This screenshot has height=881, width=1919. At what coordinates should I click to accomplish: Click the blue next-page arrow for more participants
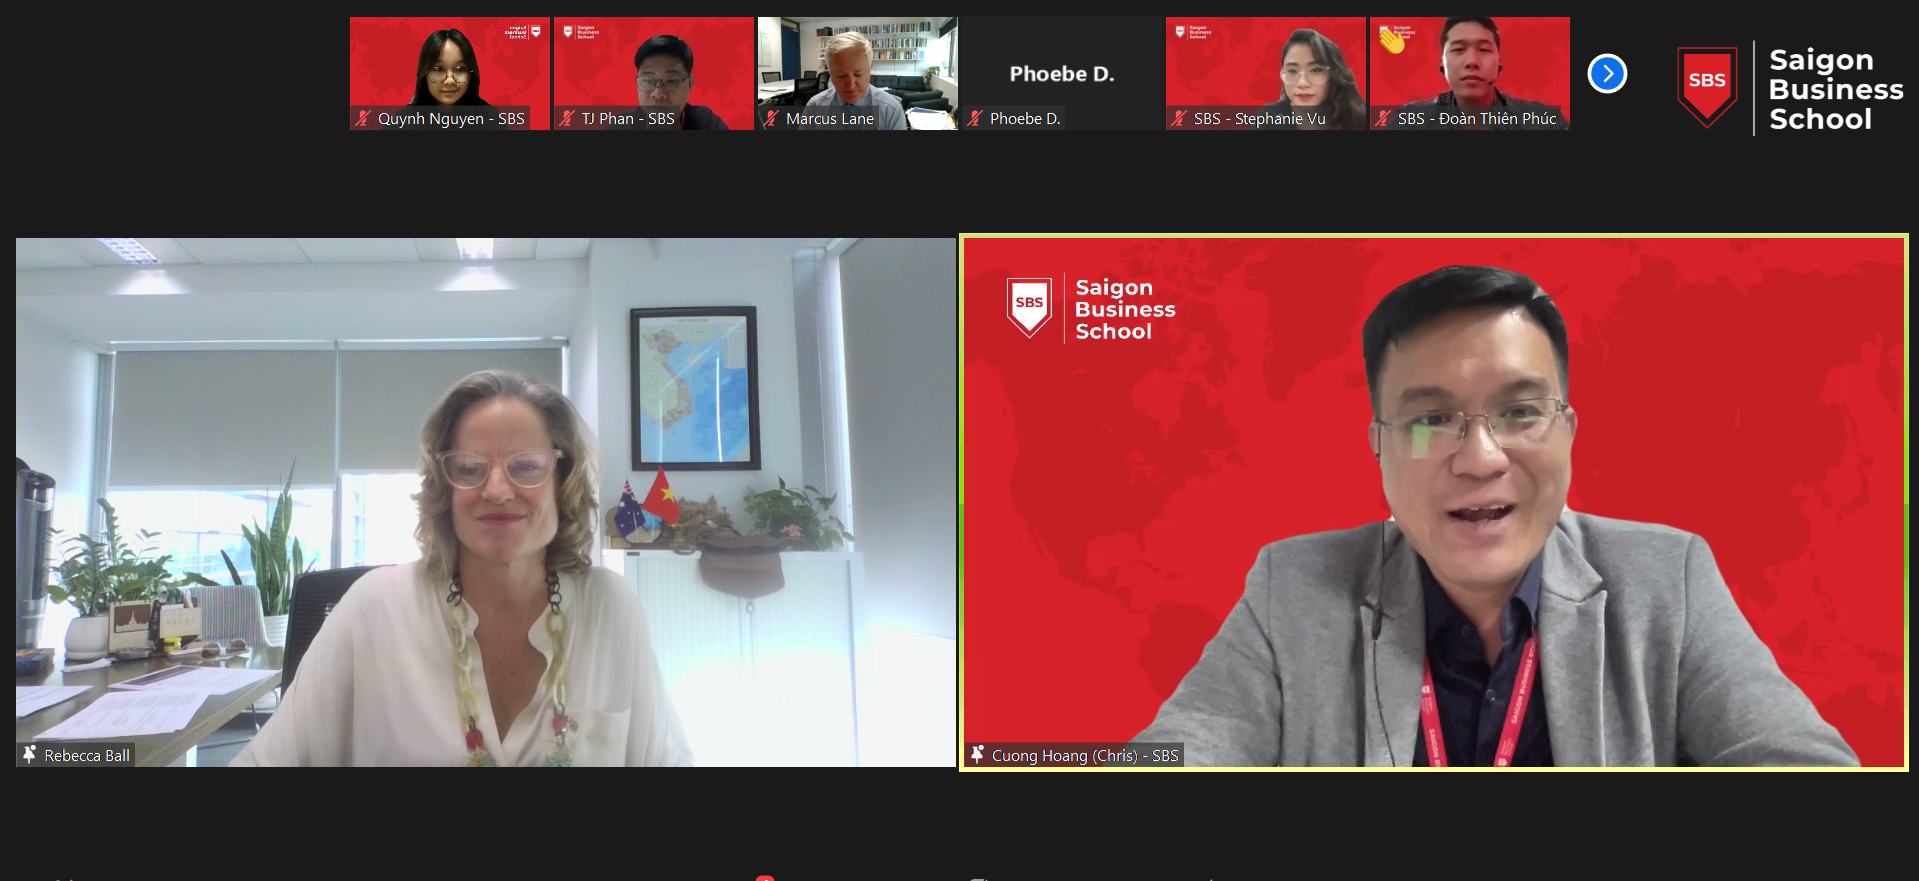pos(1607,74)
